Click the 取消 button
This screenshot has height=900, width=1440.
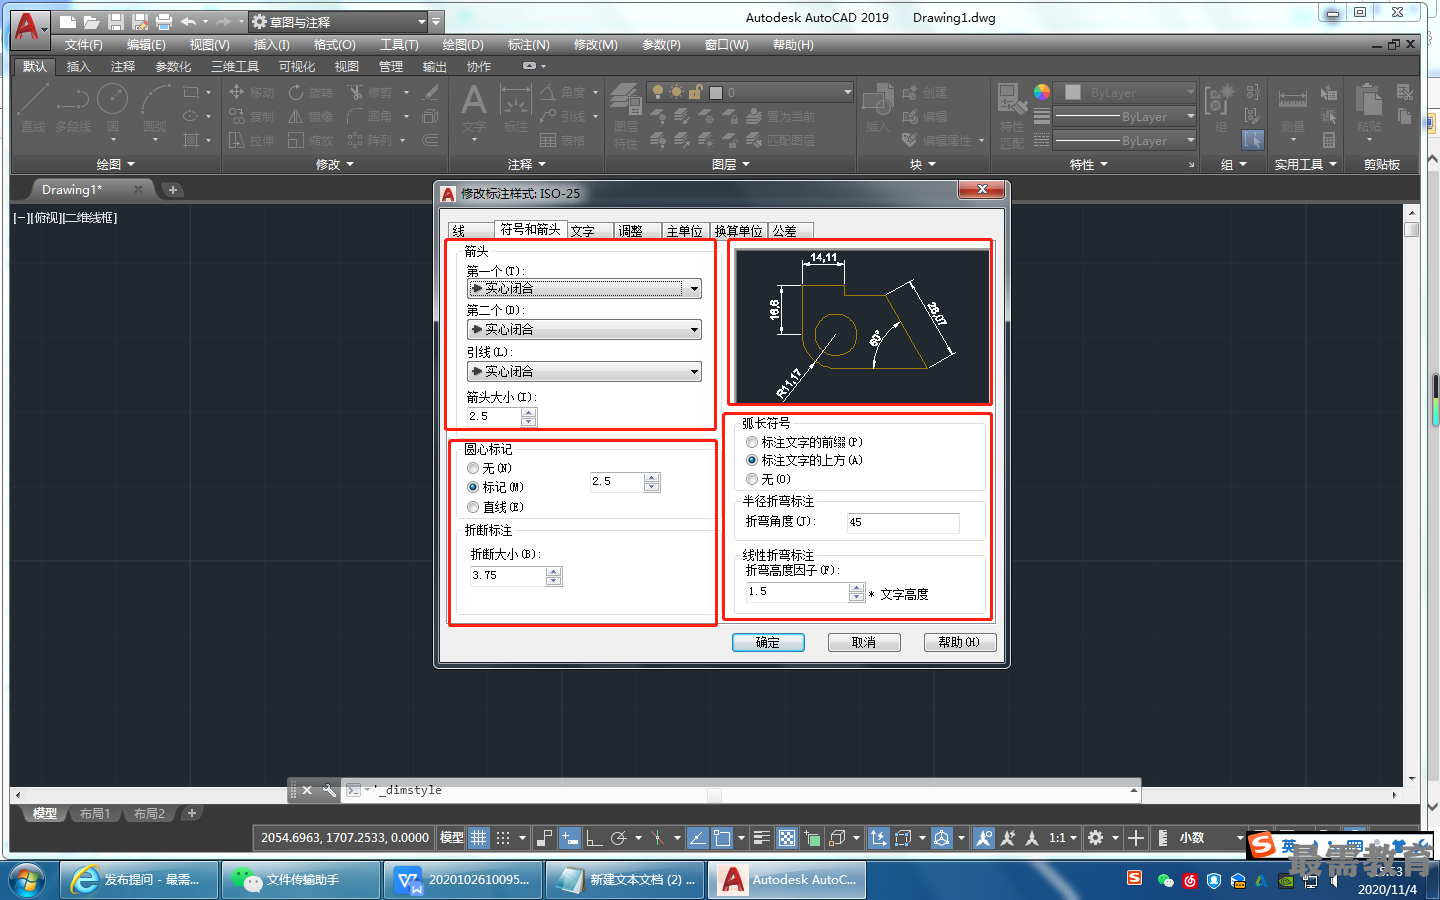pos(864,642)
